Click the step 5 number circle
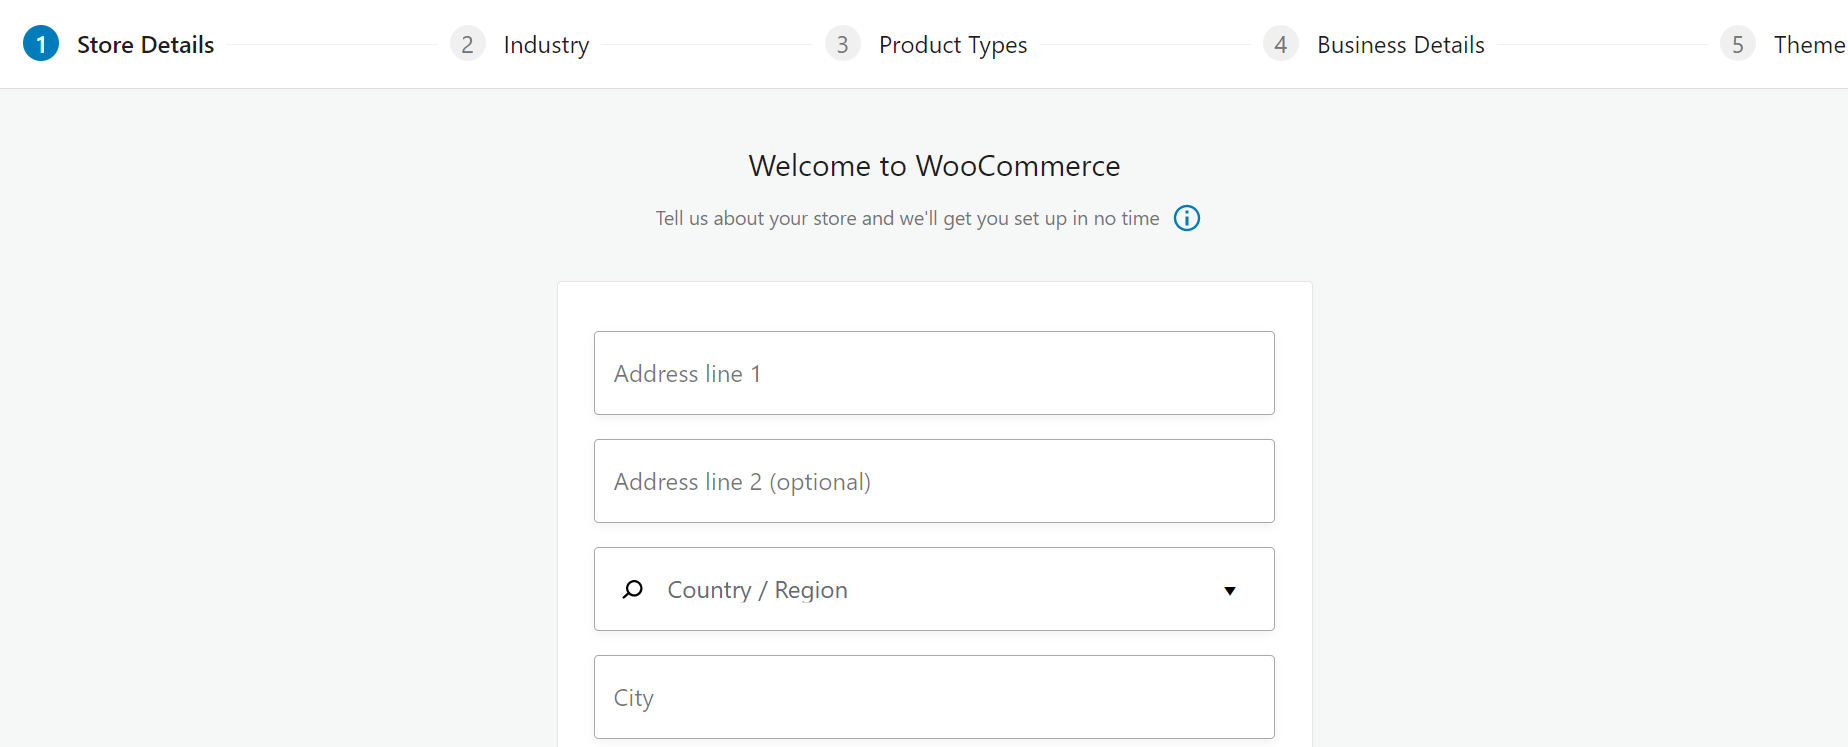 [1738, 44]
